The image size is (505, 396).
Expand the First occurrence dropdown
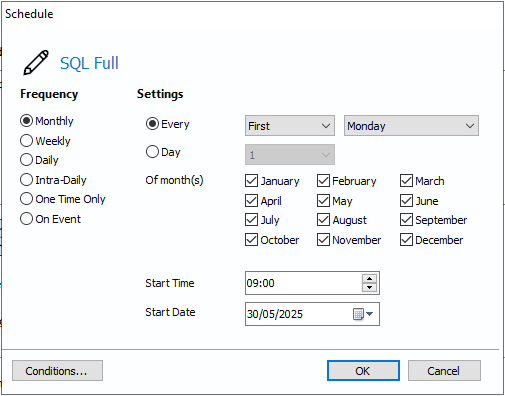pyautogui.click(x=290, y=126)
